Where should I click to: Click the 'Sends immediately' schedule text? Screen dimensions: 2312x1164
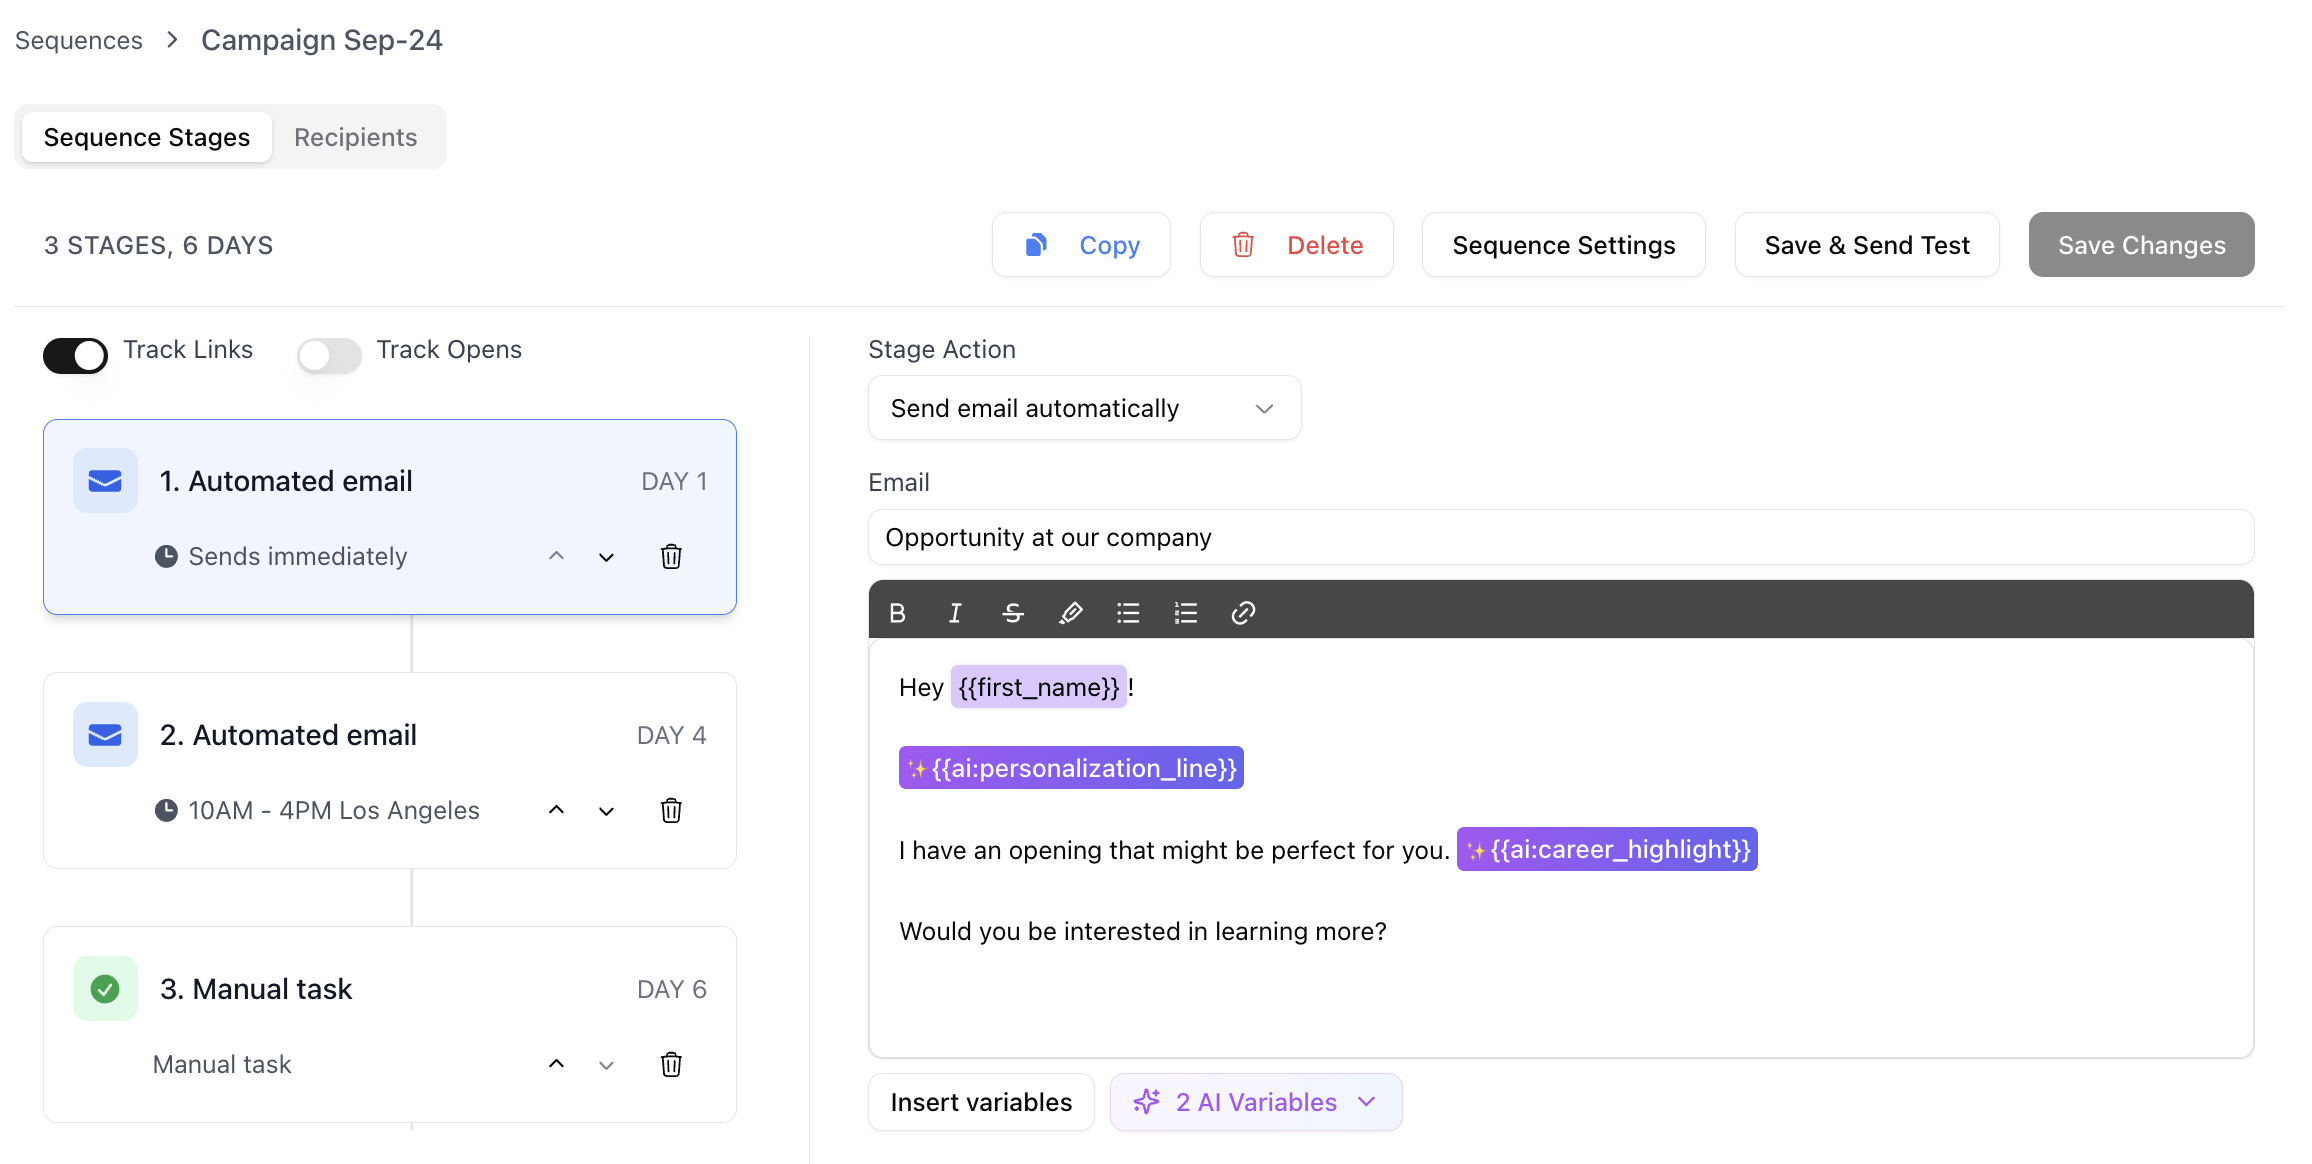click(298, 556)
